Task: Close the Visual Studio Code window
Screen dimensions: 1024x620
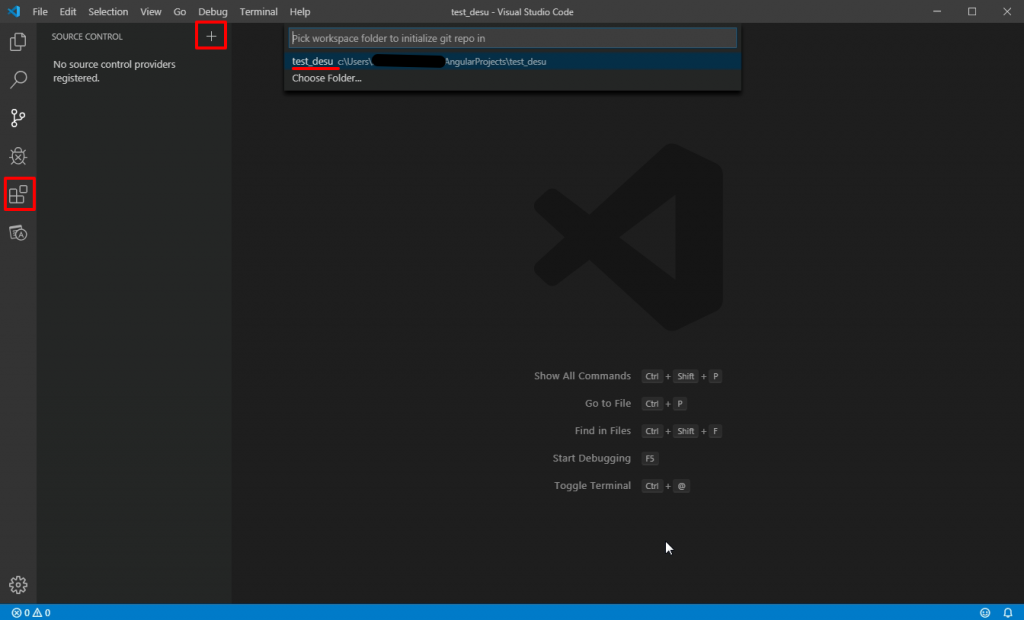Action: (1007, 12)
